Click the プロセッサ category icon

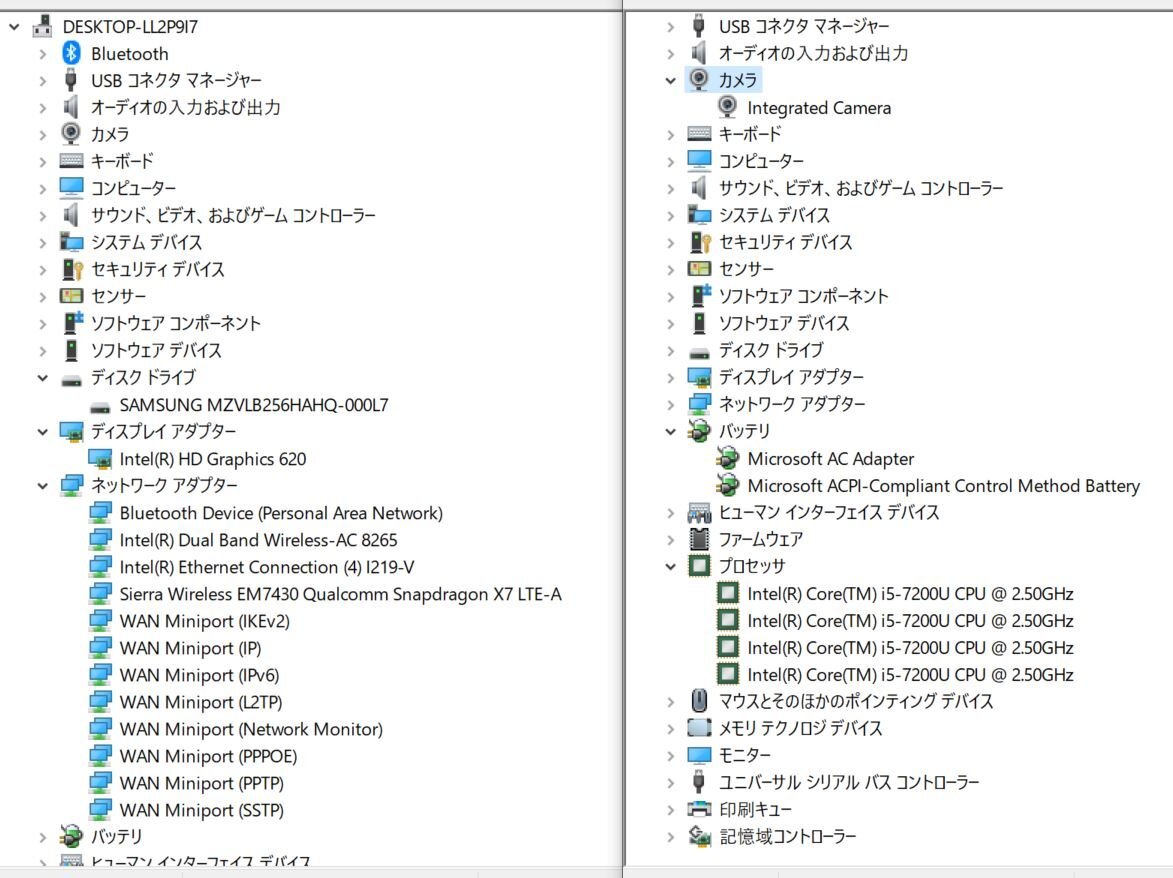pyautogui.click(x=699, y=565)
